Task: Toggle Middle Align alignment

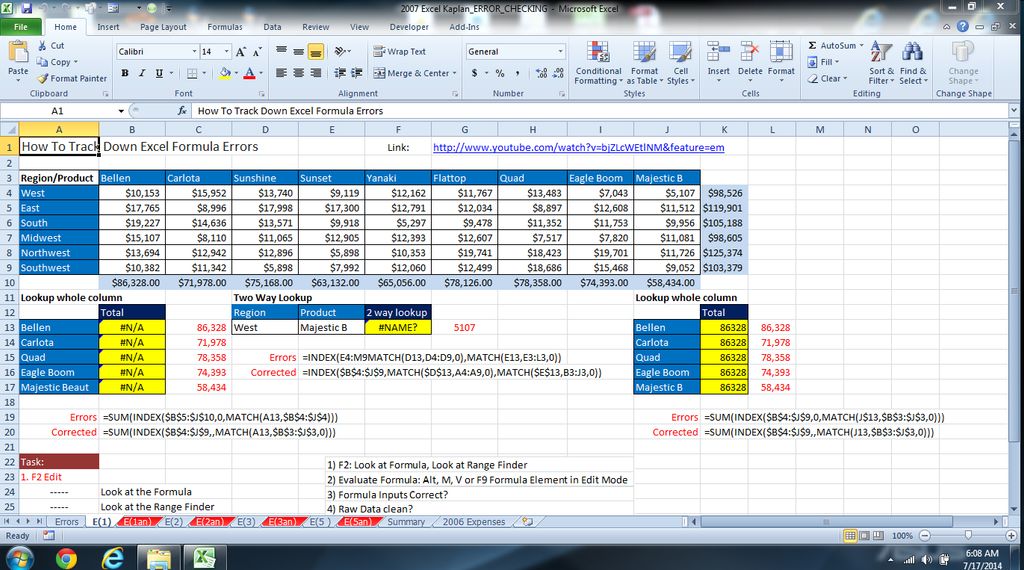Action: [x=298, y=52]
